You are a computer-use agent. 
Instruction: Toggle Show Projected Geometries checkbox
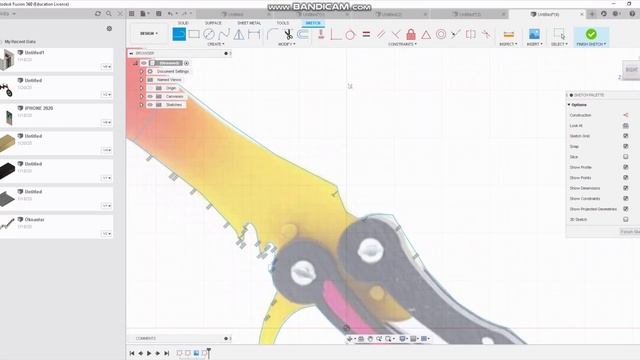(x=625, y=209)
